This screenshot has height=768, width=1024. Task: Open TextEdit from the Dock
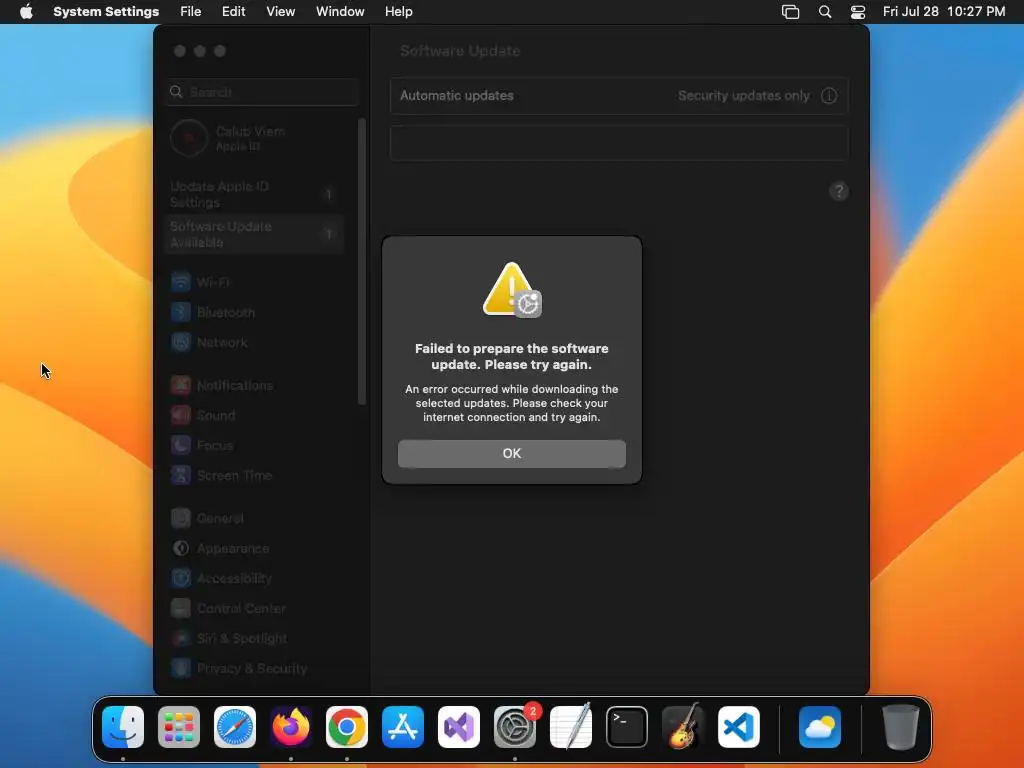[571, 727]
